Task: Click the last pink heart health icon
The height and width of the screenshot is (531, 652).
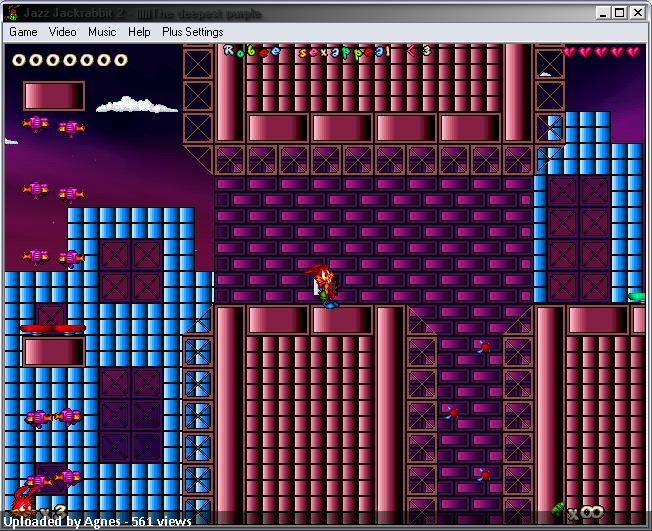Action: pyautogui.click(x=633, y=52)
